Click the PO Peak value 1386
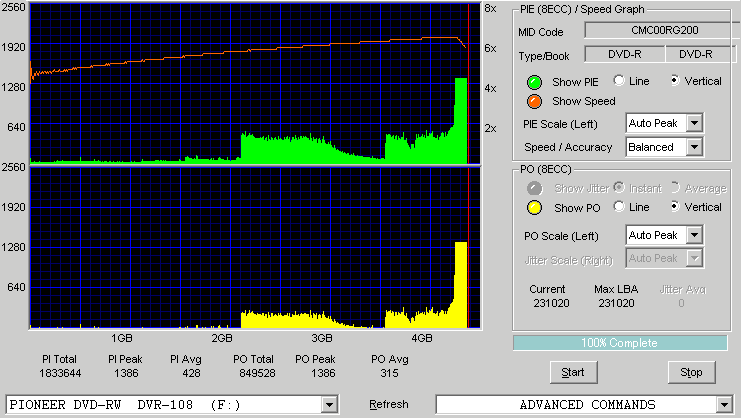Screen dimensions: 741x418 point(323,373)
